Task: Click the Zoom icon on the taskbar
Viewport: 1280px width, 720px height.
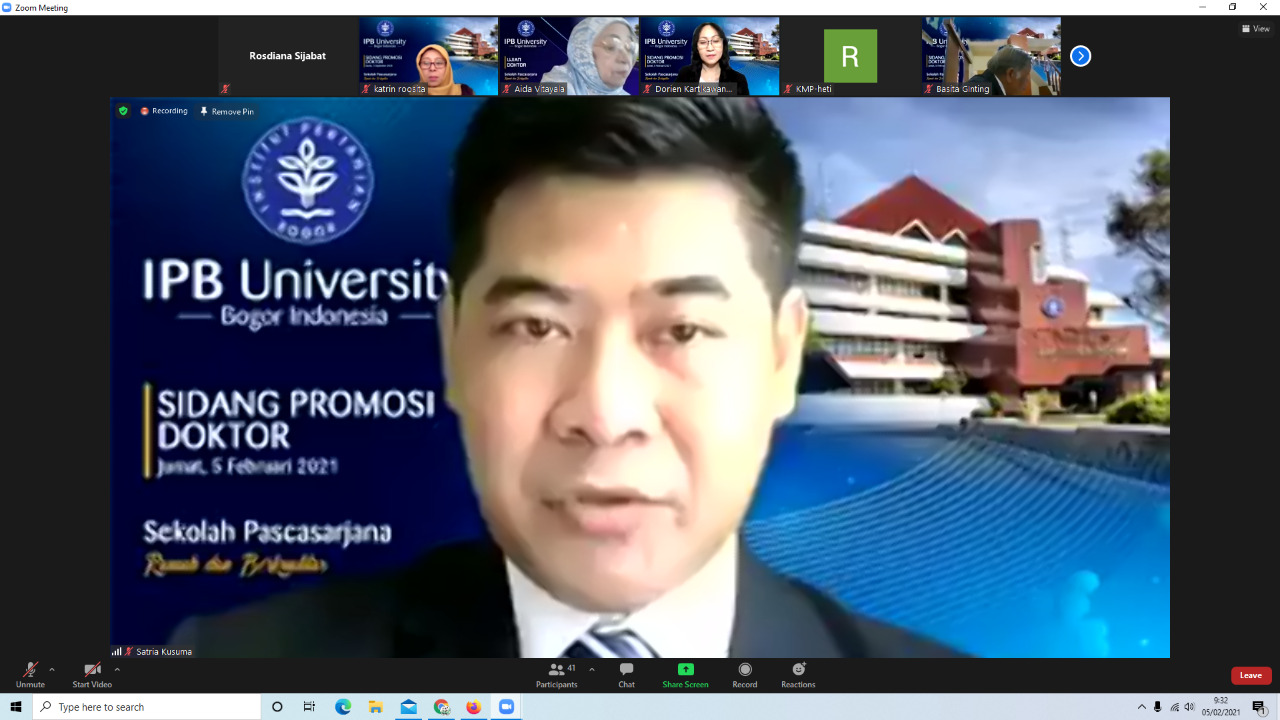Action: pyautogui.click(x=506, y=707)
